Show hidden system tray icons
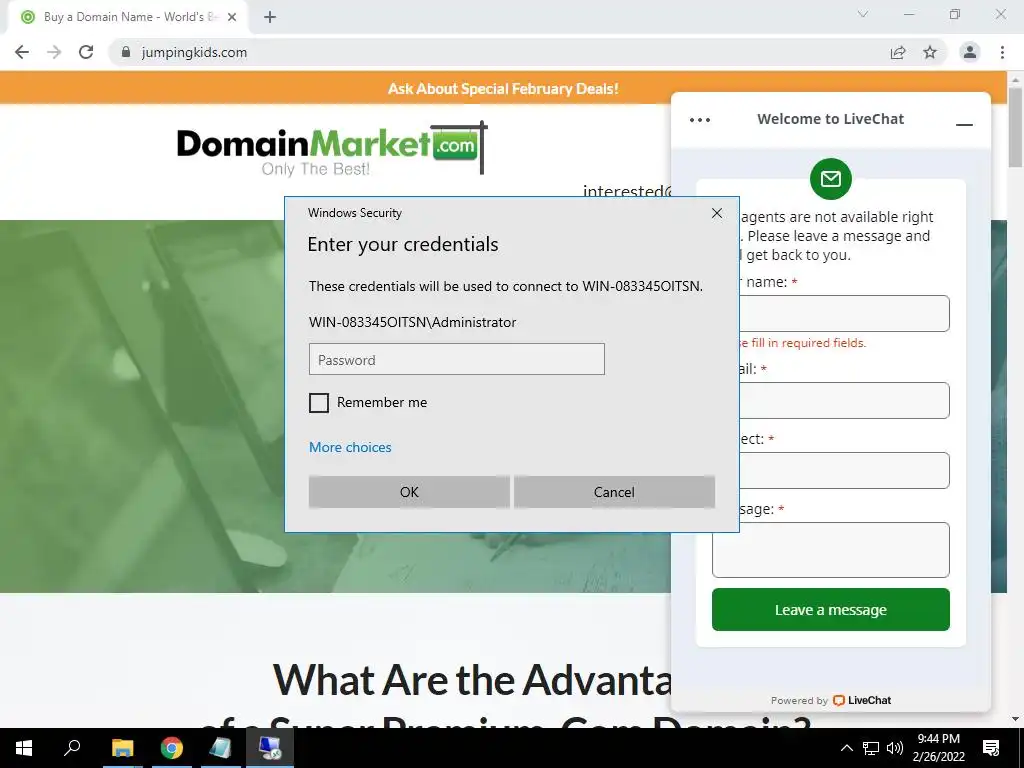Viewport: 1024px width, 768px height. tap(846, 748)
